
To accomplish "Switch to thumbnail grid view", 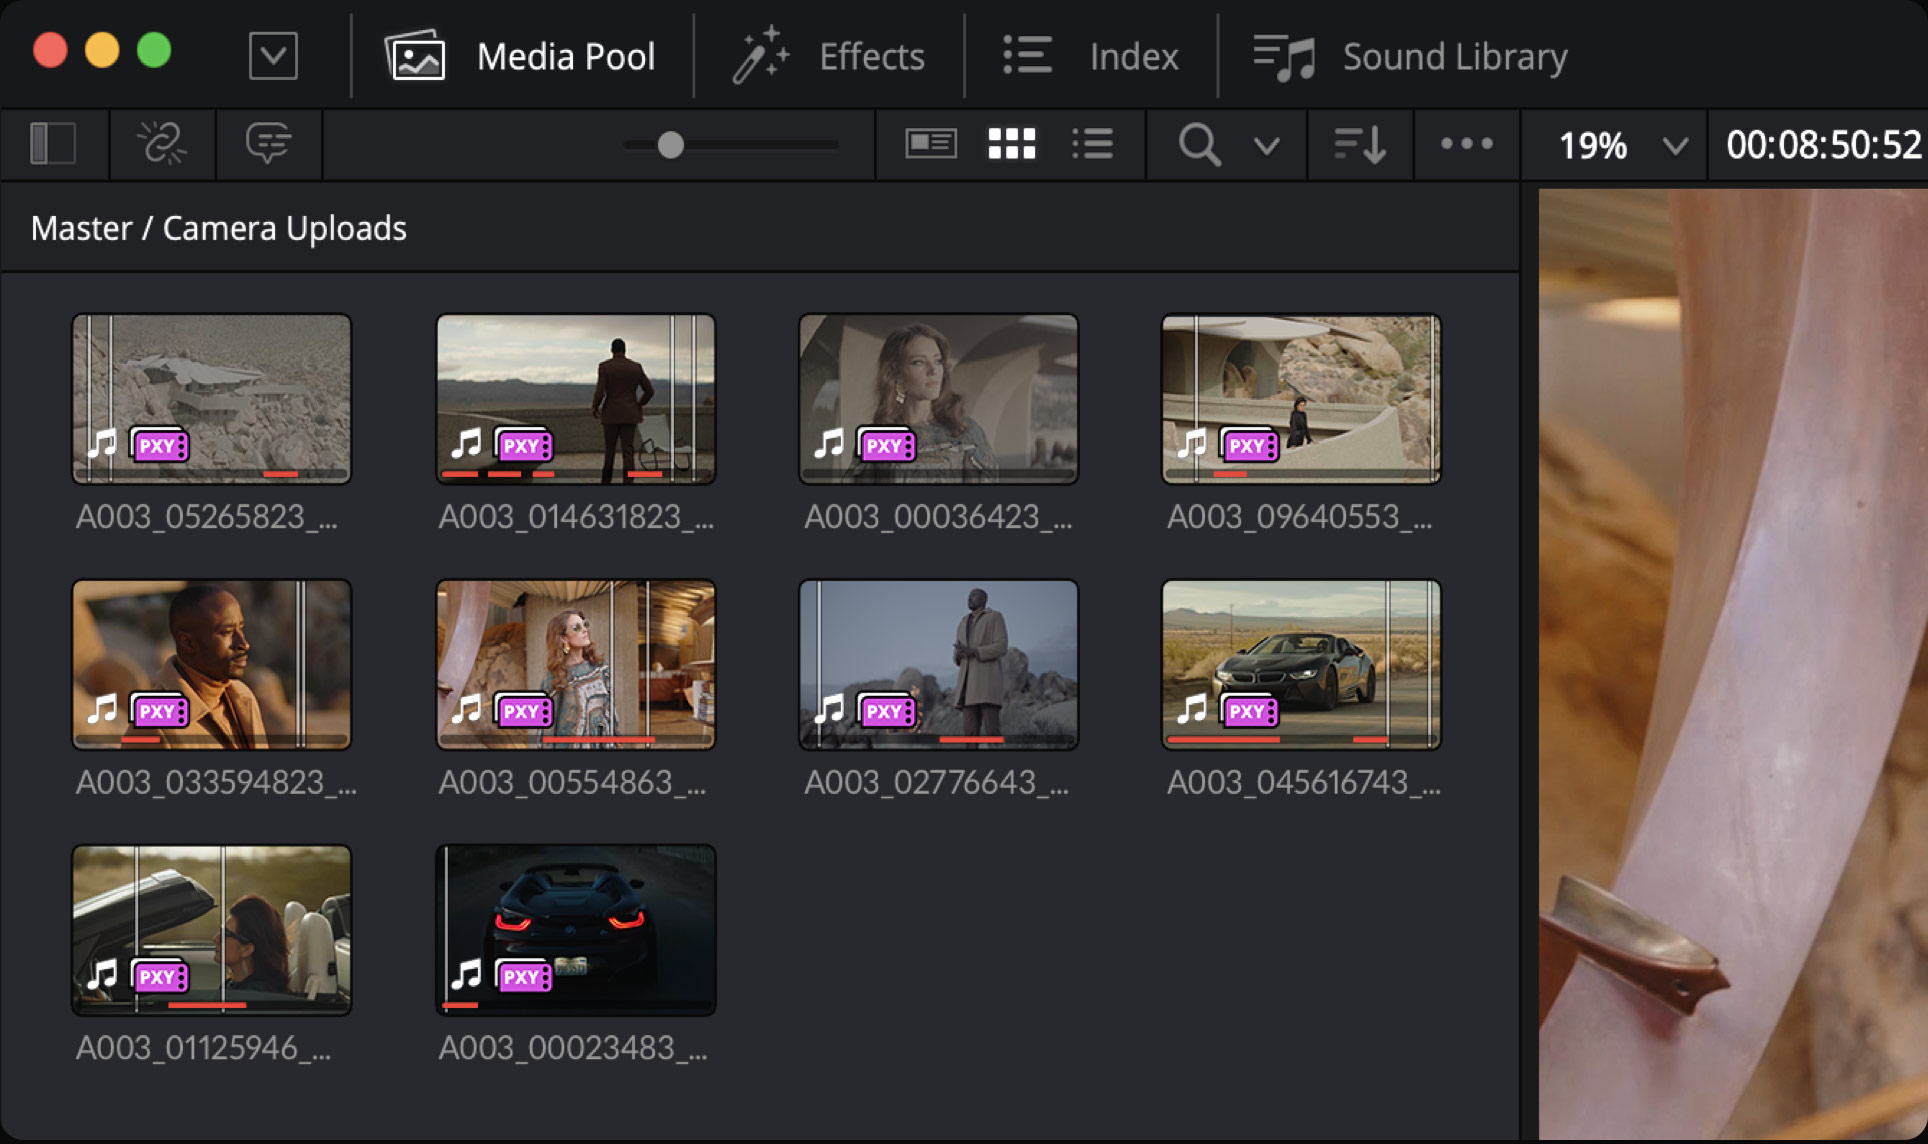I will (x=1010, y=144).
